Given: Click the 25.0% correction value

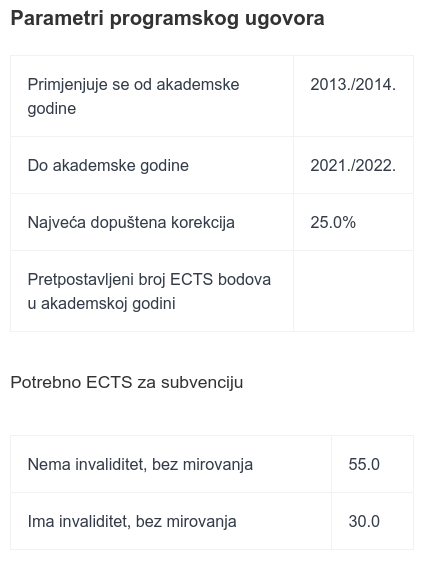Looking at the screenshot, I should (333, 222).
